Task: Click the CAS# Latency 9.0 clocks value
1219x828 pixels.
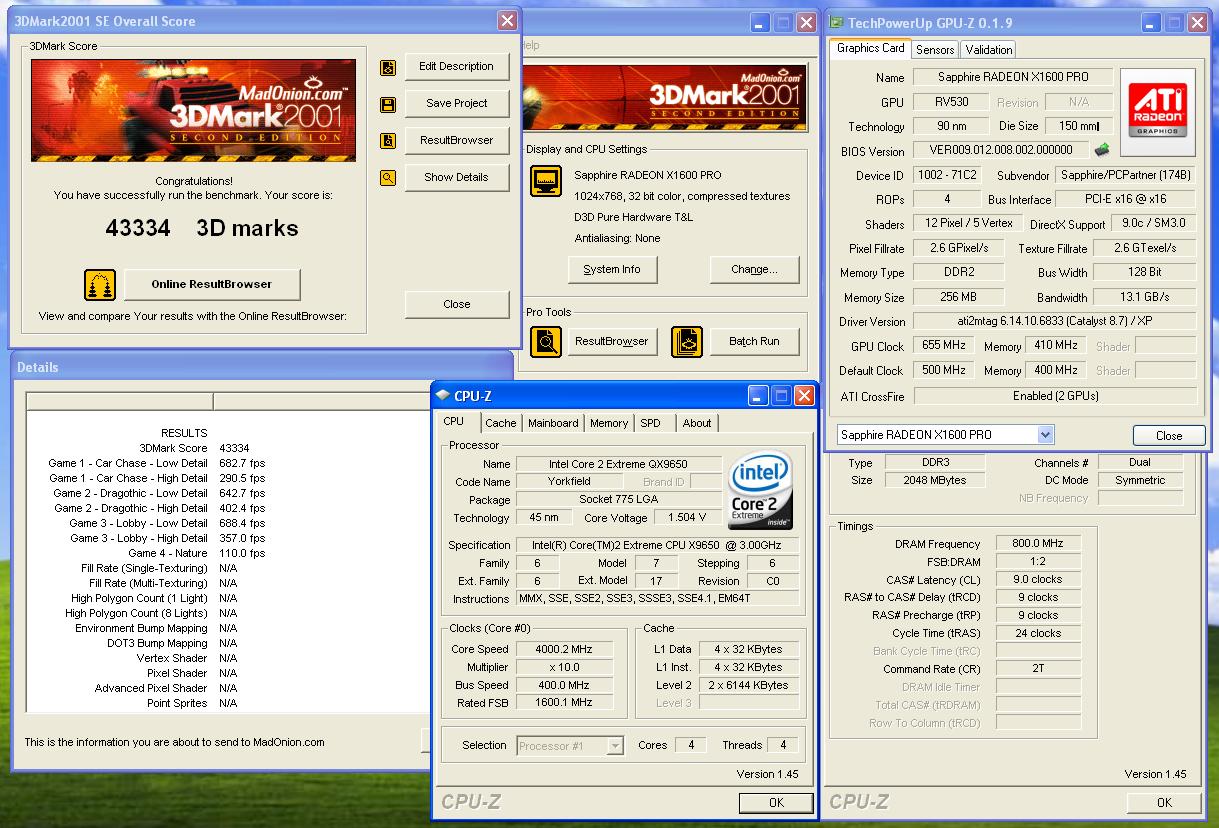Action: 1038,580
